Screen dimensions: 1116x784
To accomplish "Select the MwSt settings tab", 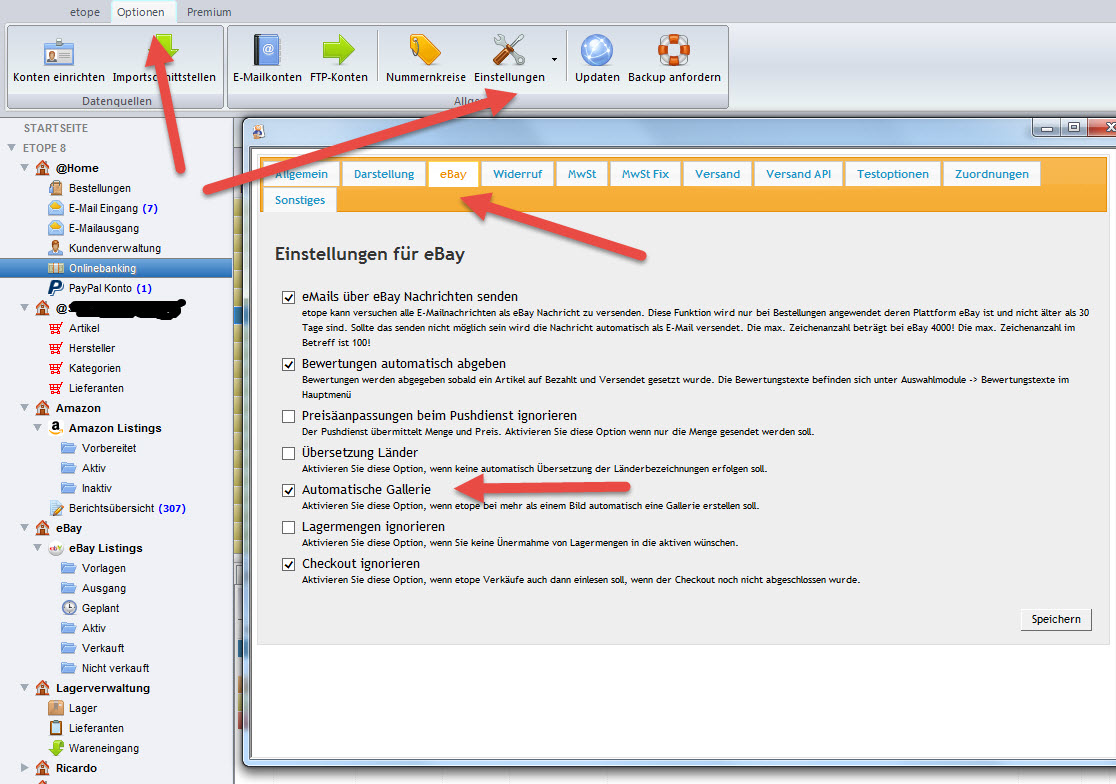I will pos(581,174).
